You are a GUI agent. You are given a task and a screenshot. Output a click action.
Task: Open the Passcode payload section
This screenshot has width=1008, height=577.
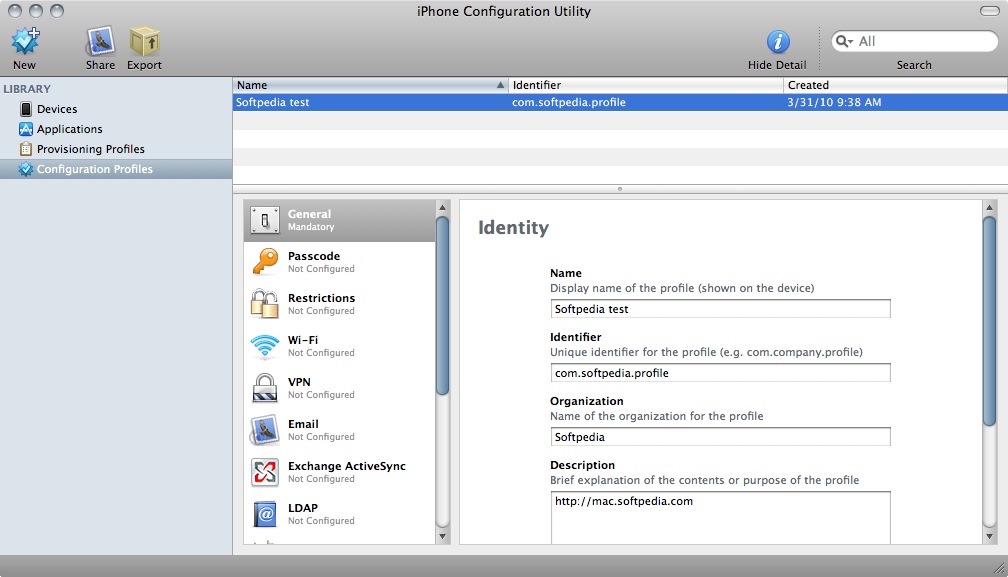[339, 262]
